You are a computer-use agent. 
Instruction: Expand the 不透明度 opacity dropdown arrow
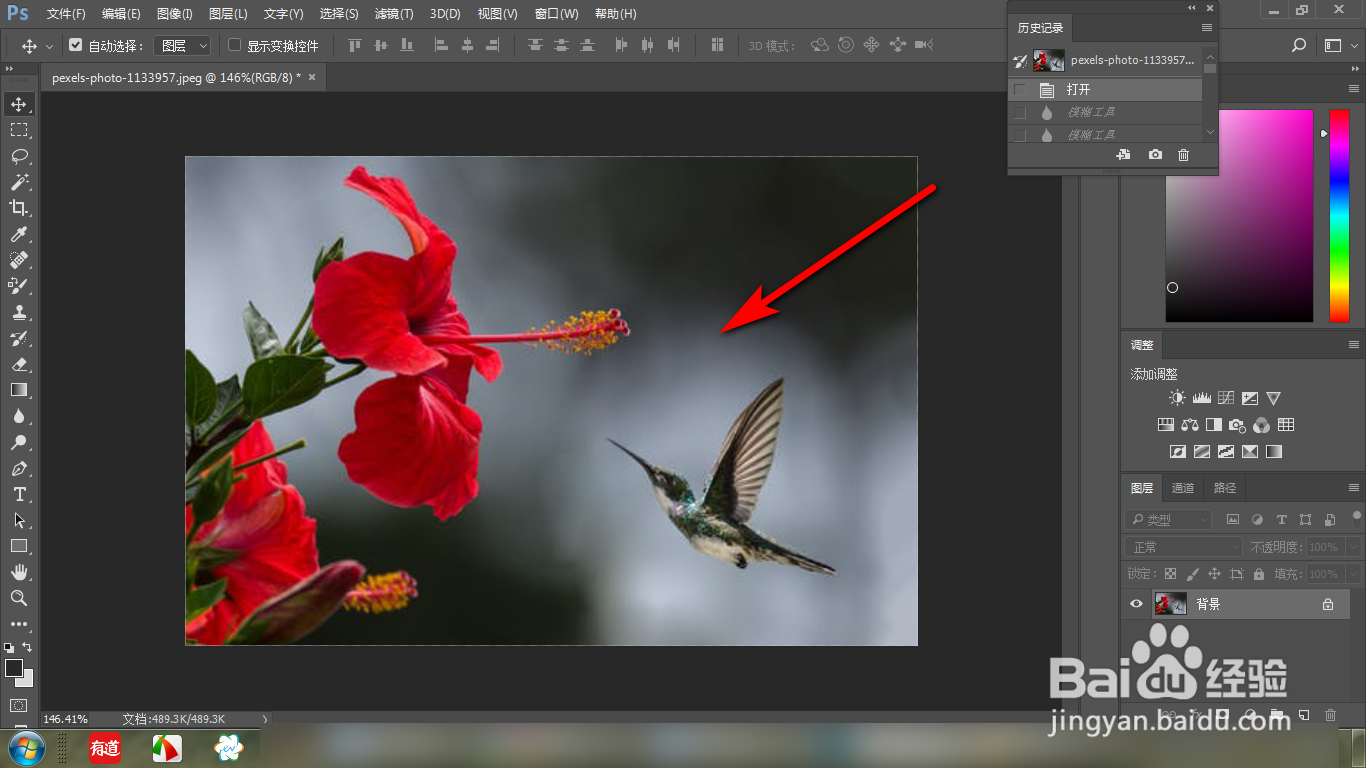coord(1353,547)
